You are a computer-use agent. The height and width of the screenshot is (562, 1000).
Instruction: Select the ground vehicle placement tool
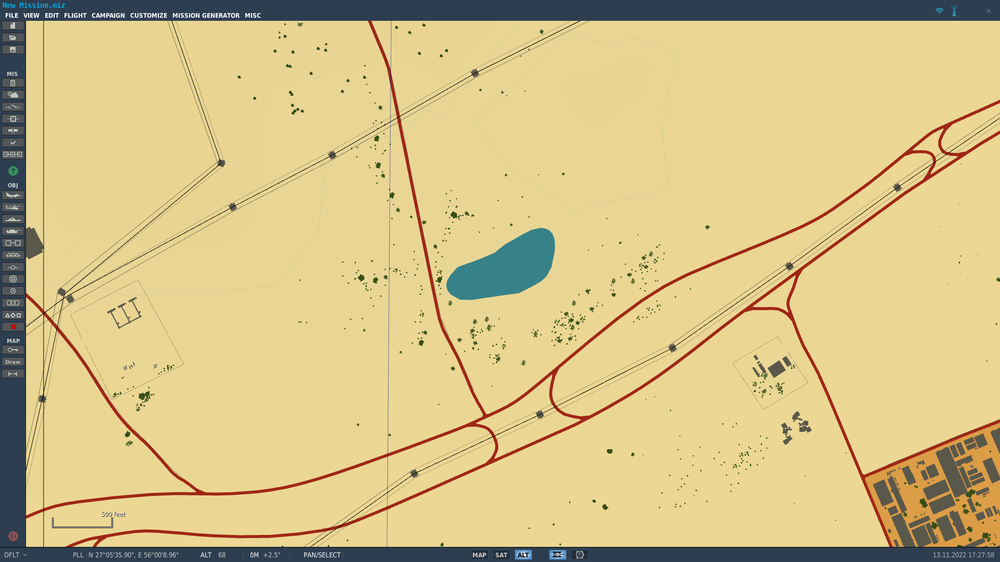click(13, 231)
